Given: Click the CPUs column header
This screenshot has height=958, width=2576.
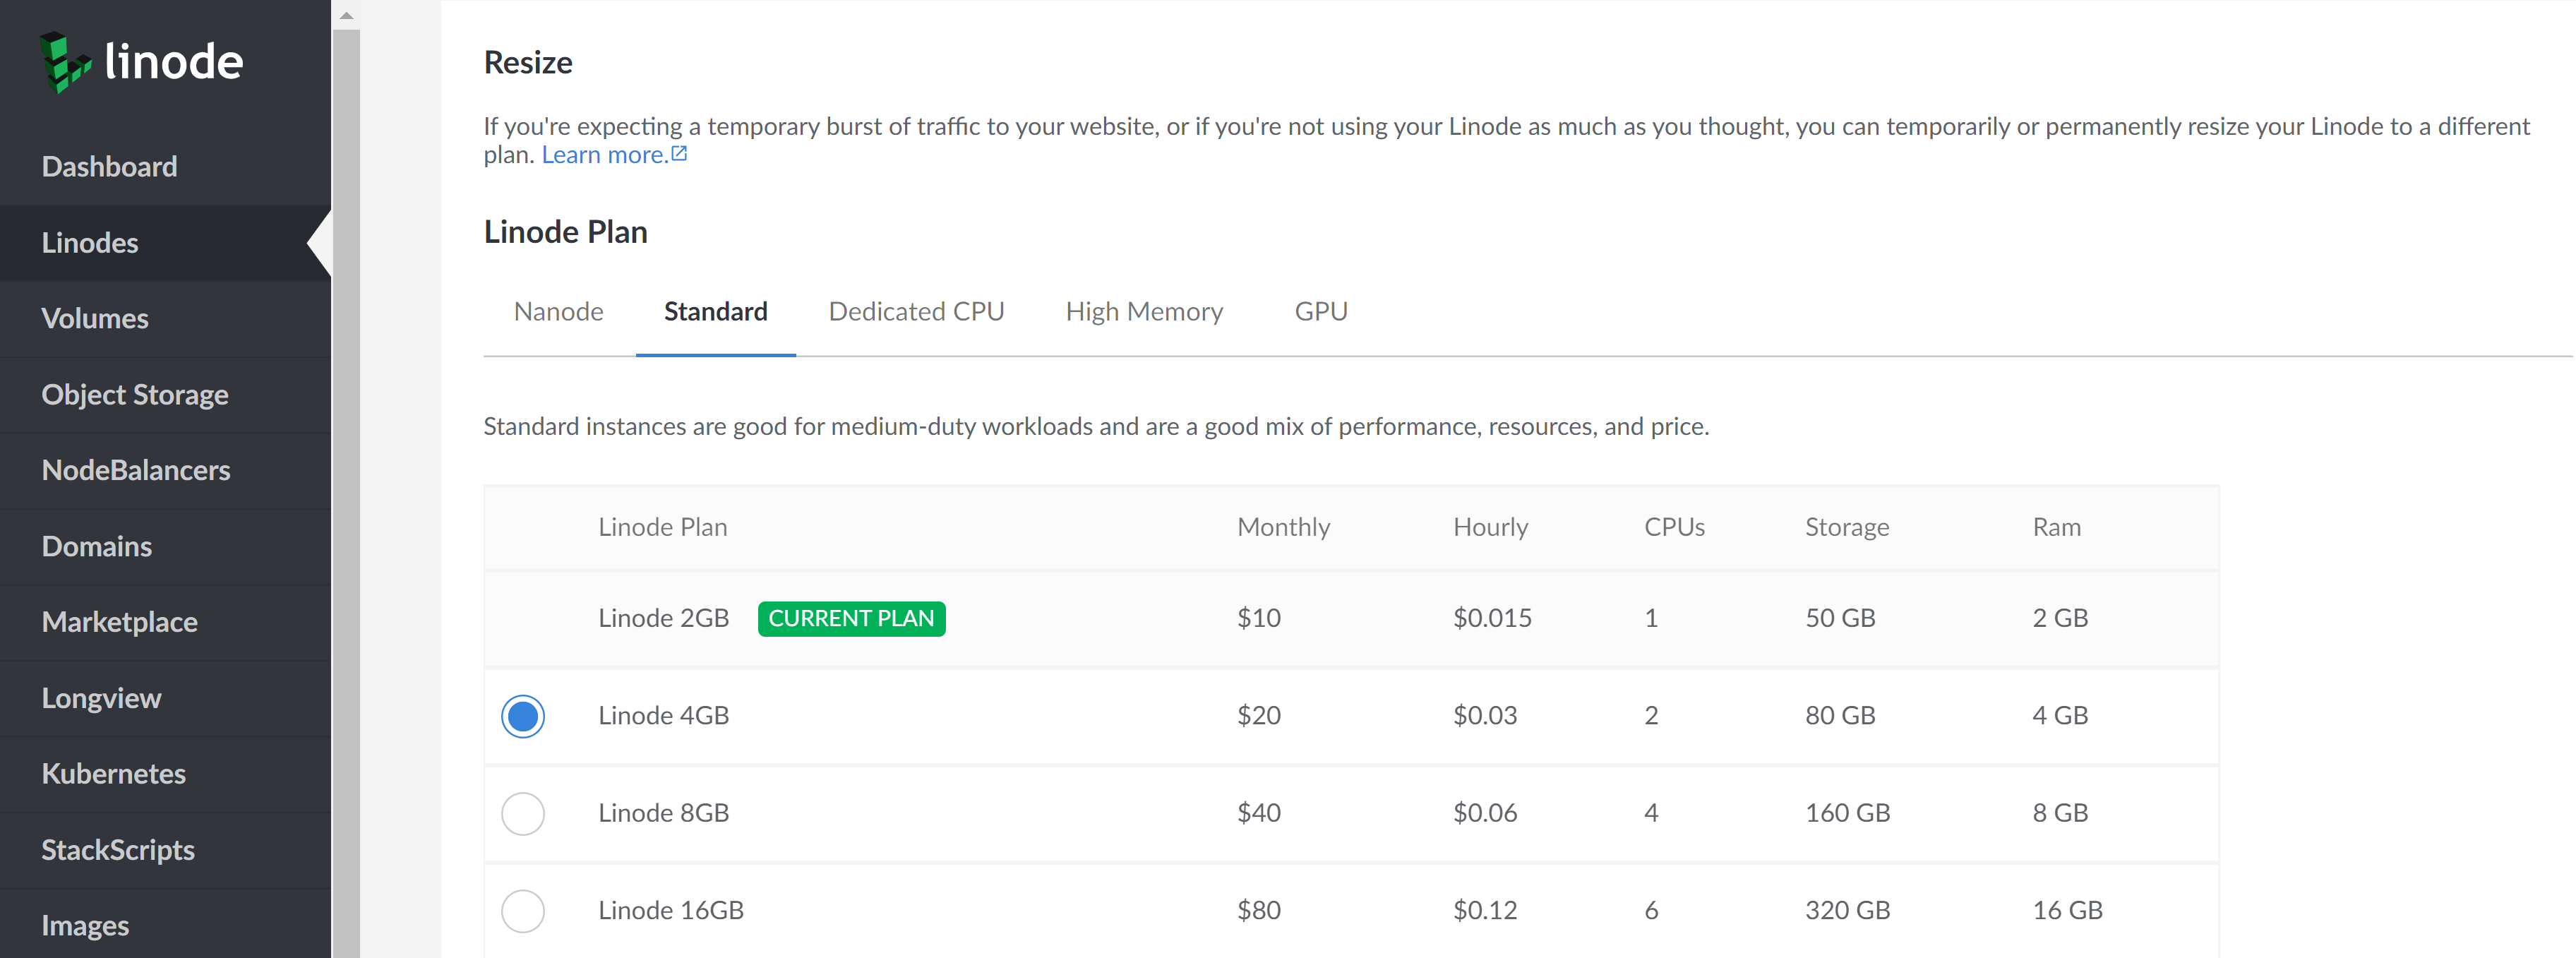Looking at the screenshot, I should [x=1675, y=527].
